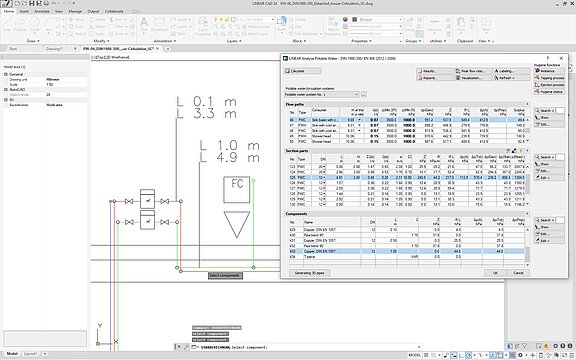Switch to the Insert ribbon tab
The image size is (576, 360).
pos(24,11)
